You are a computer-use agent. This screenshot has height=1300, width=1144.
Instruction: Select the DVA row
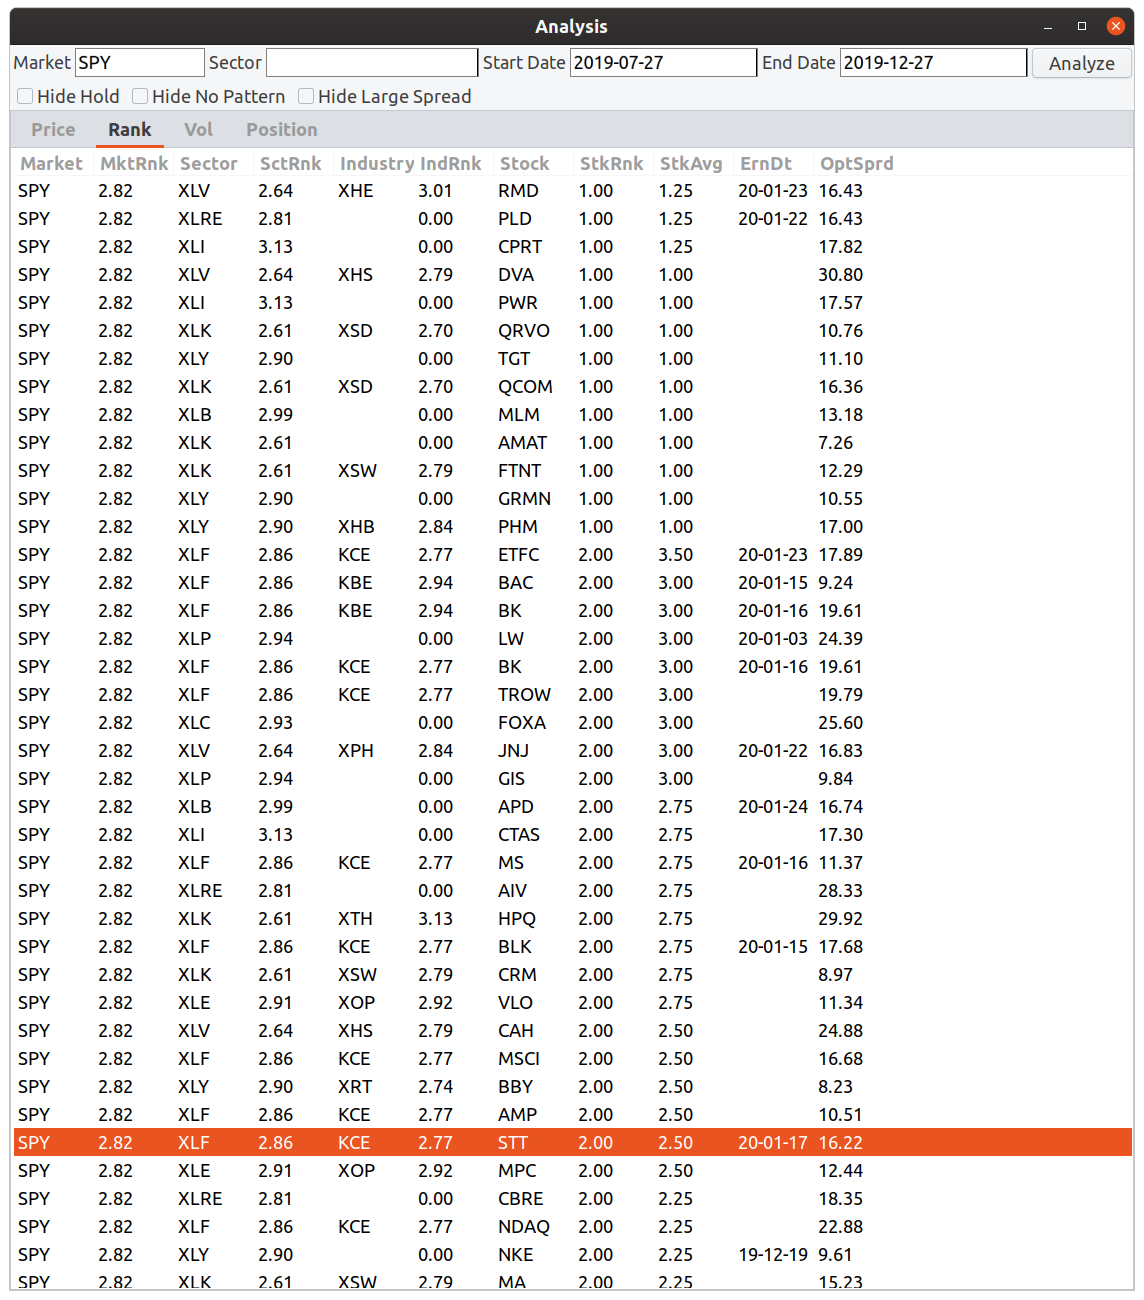click(x=573, y=275)
